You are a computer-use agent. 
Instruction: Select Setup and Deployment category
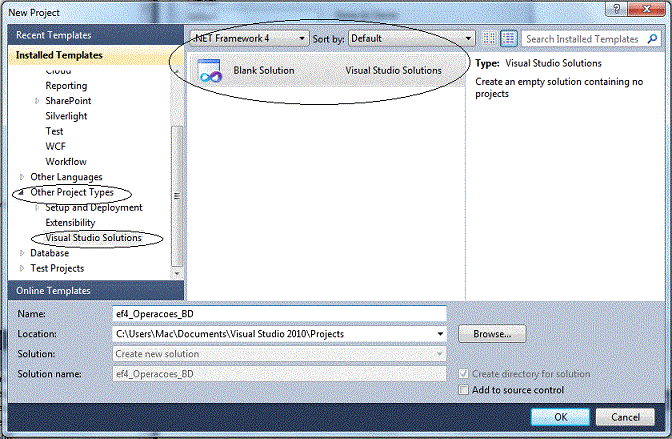coord(94,207)
